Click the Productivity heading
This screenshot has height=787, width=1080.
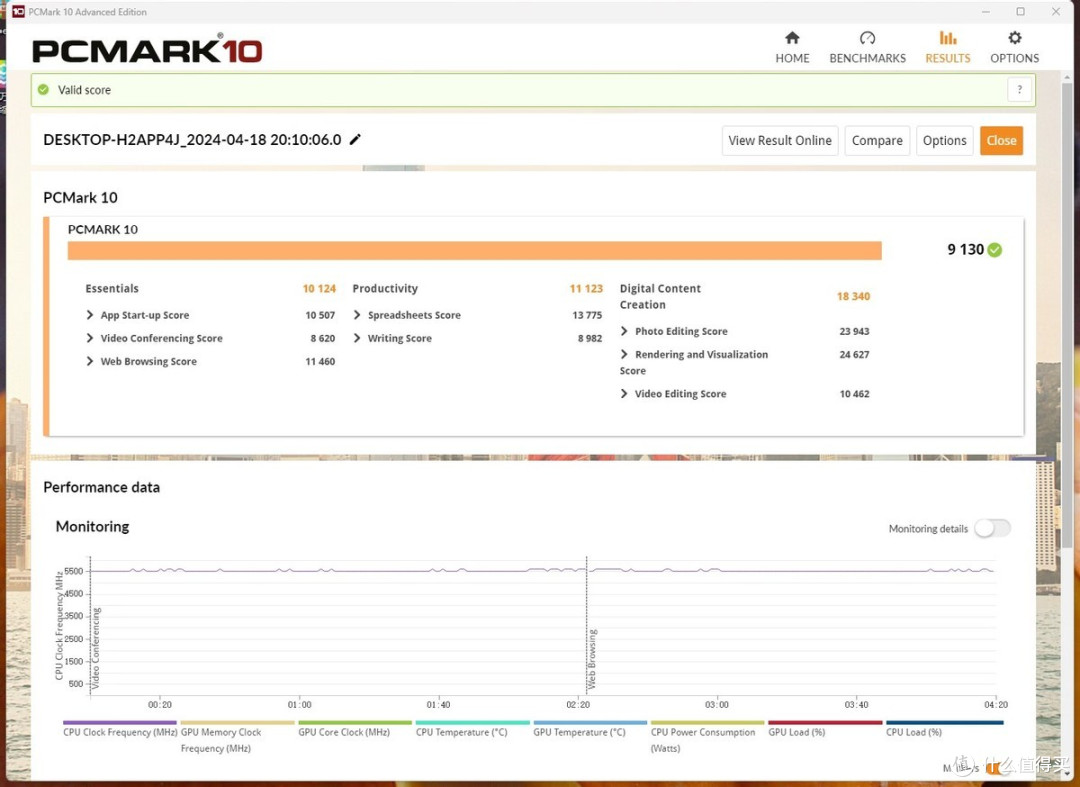385,288
